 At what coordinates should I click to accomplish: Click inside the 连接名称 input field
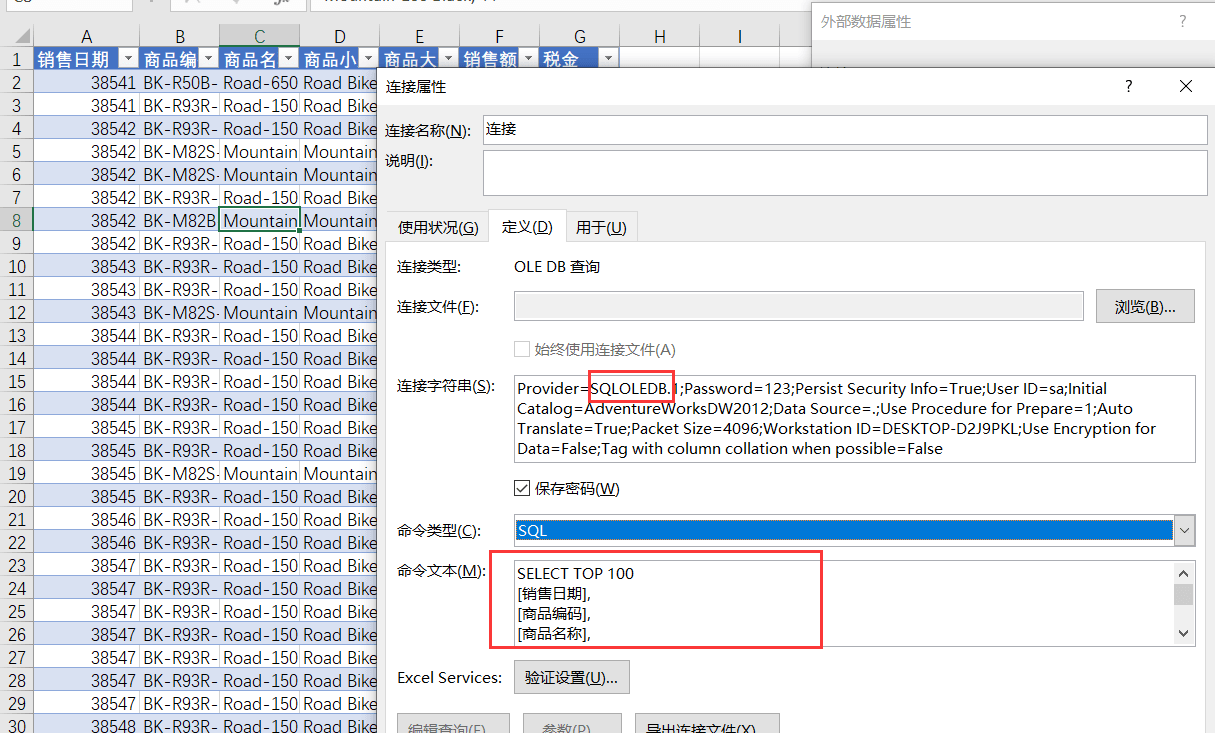click(x=845, y=130)
